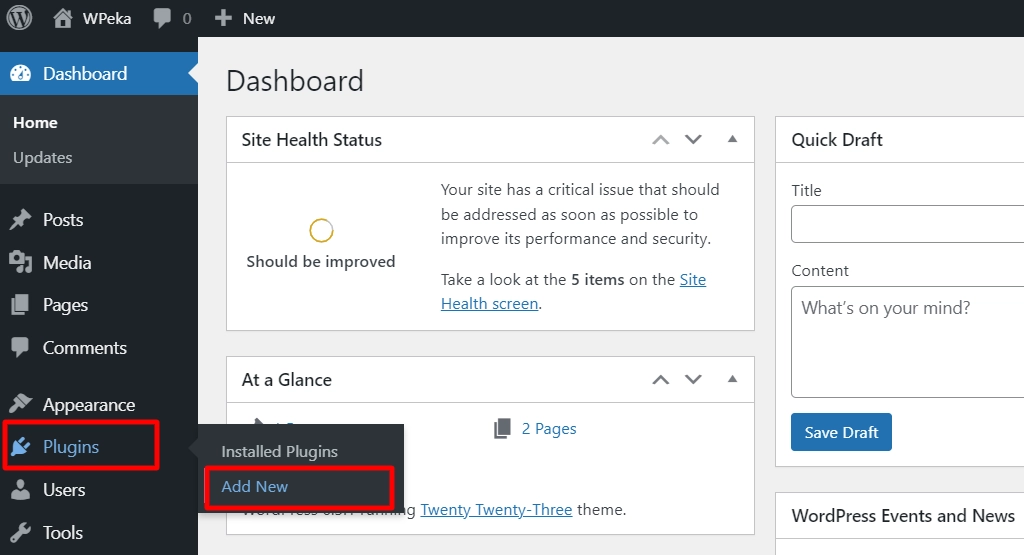Open the Plugins menu
Screen dimensions: 1024x555
(x=71, y=447)
